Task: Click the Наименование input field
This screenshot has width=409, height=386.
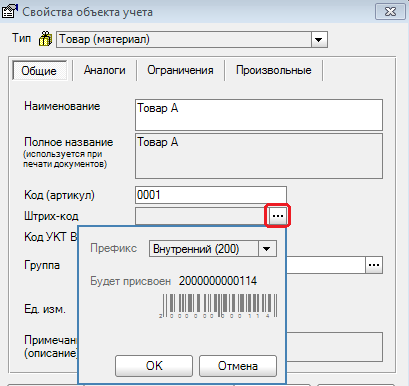Action: [259, 115]
